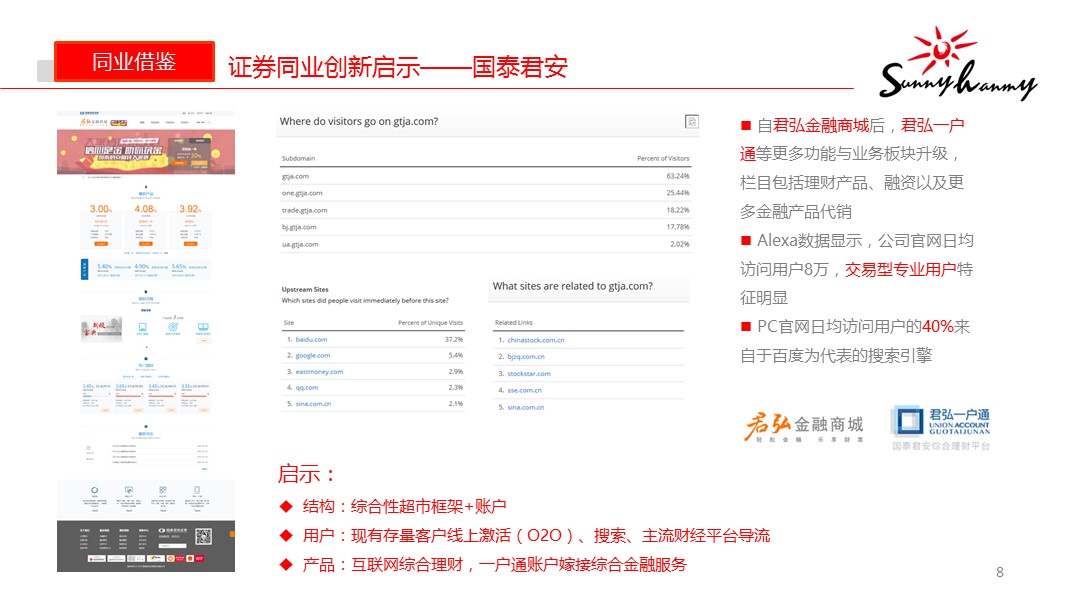The height and width of the screenshot is (600, 1067).
Task: Click the red text 交易型专业用户
Action: click(900, 270)
